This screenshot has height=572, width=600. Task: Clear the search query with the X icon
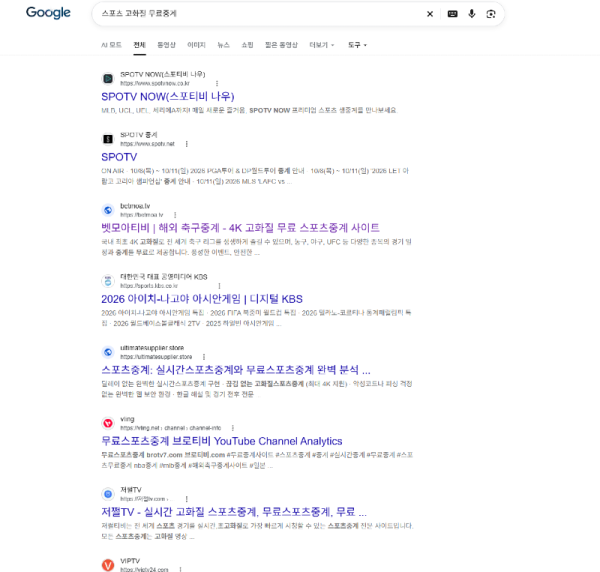430,14
